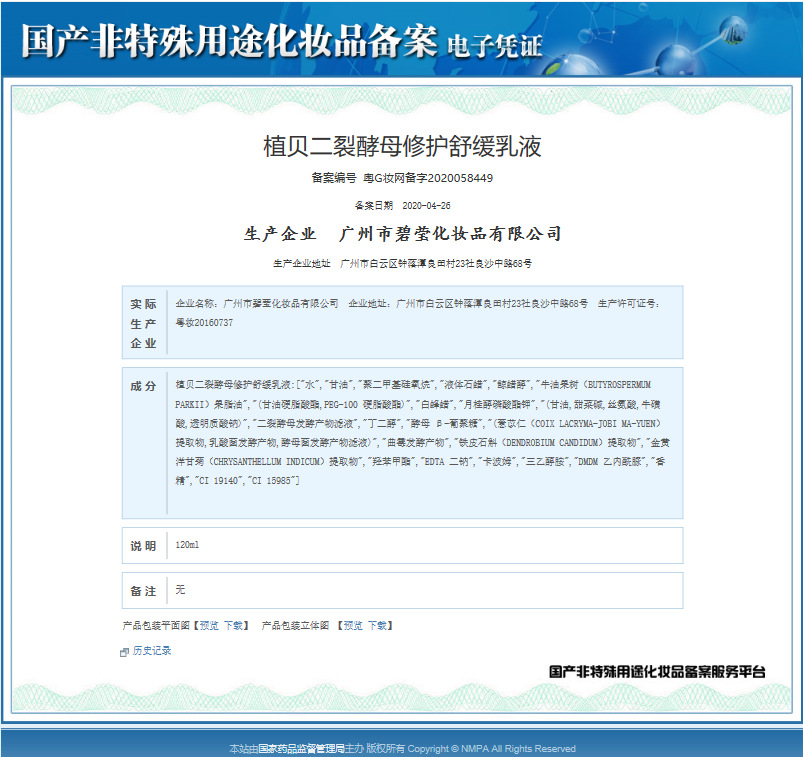
Task: Click the 电子凭证 banner subtitle
Action: [495, 46]
